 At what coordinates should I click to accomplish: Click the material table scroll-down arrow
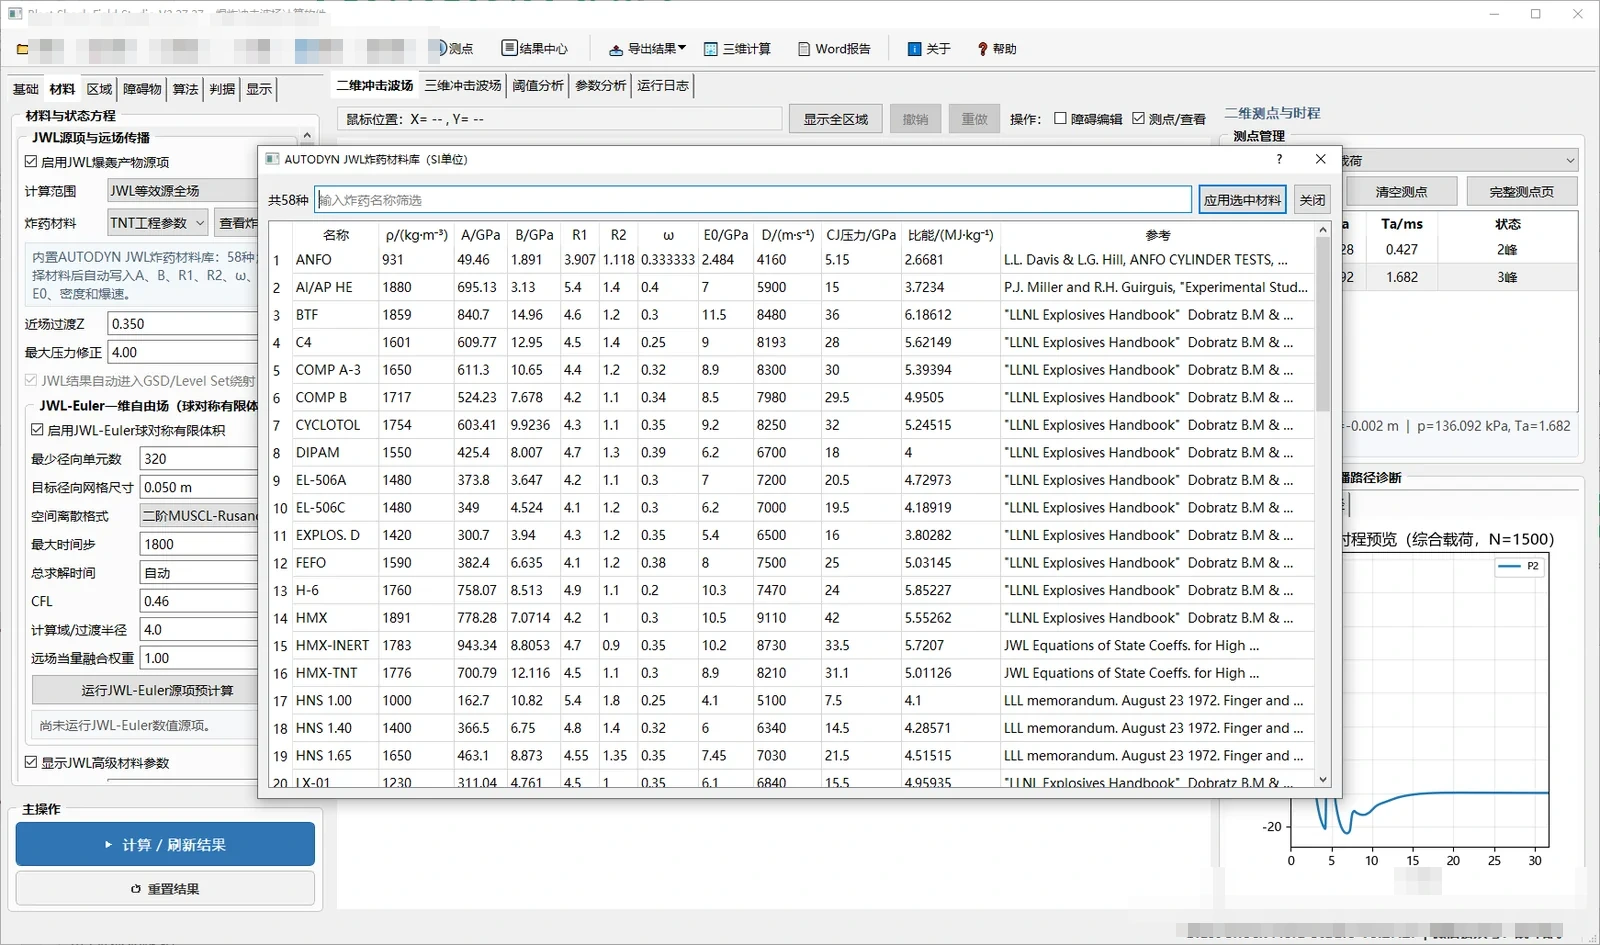(x=1323, y=779)
